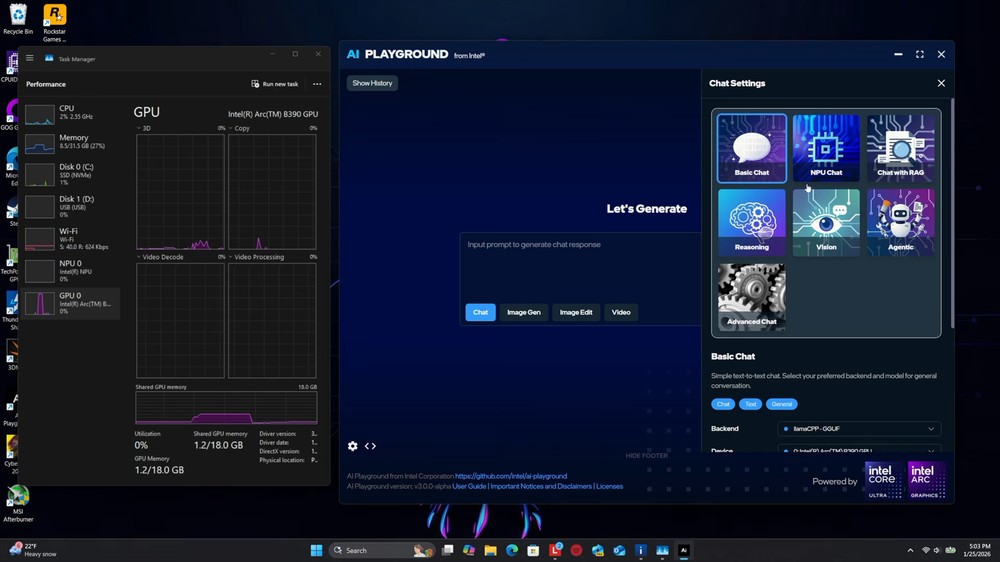Open File Explorer from the taskbar
The image size is (1000, 562).
490,550
